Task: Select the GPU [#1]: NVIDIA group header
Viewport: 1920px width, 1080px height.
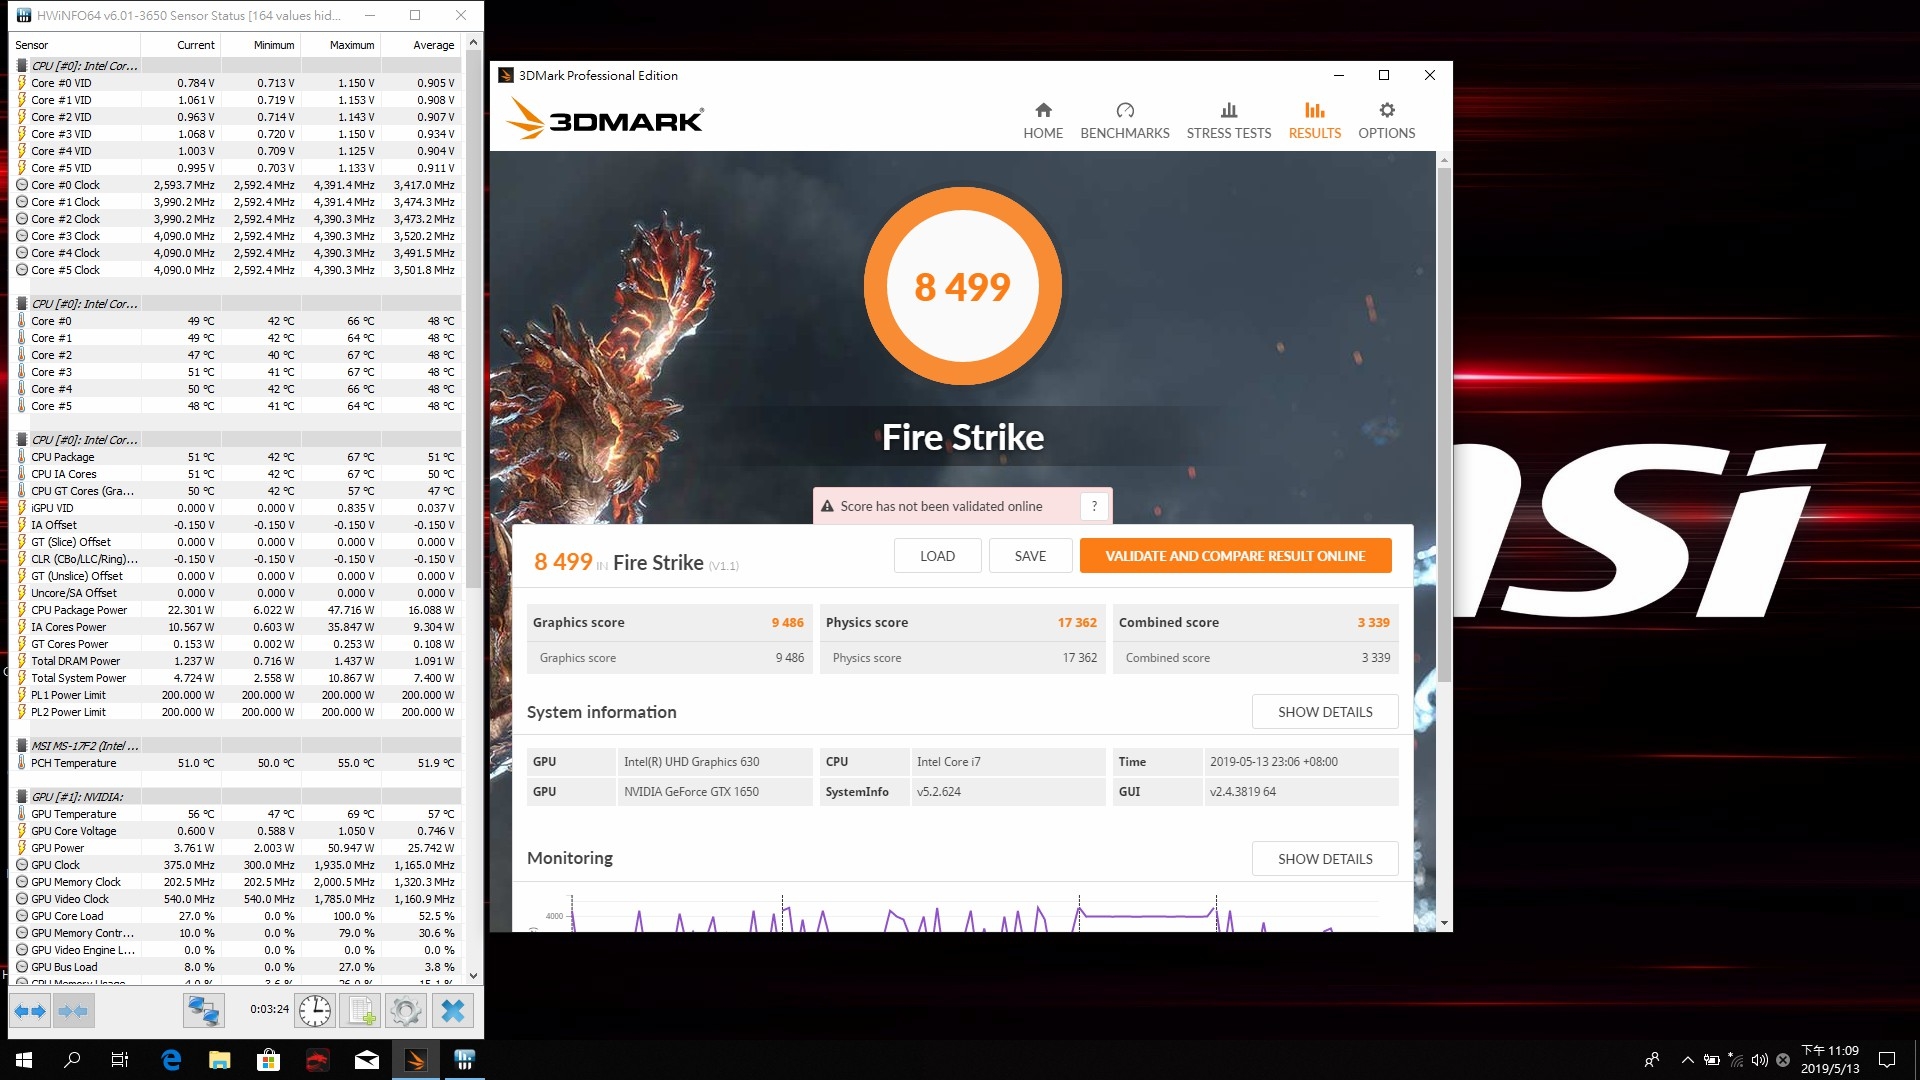Action: point(237,797)
